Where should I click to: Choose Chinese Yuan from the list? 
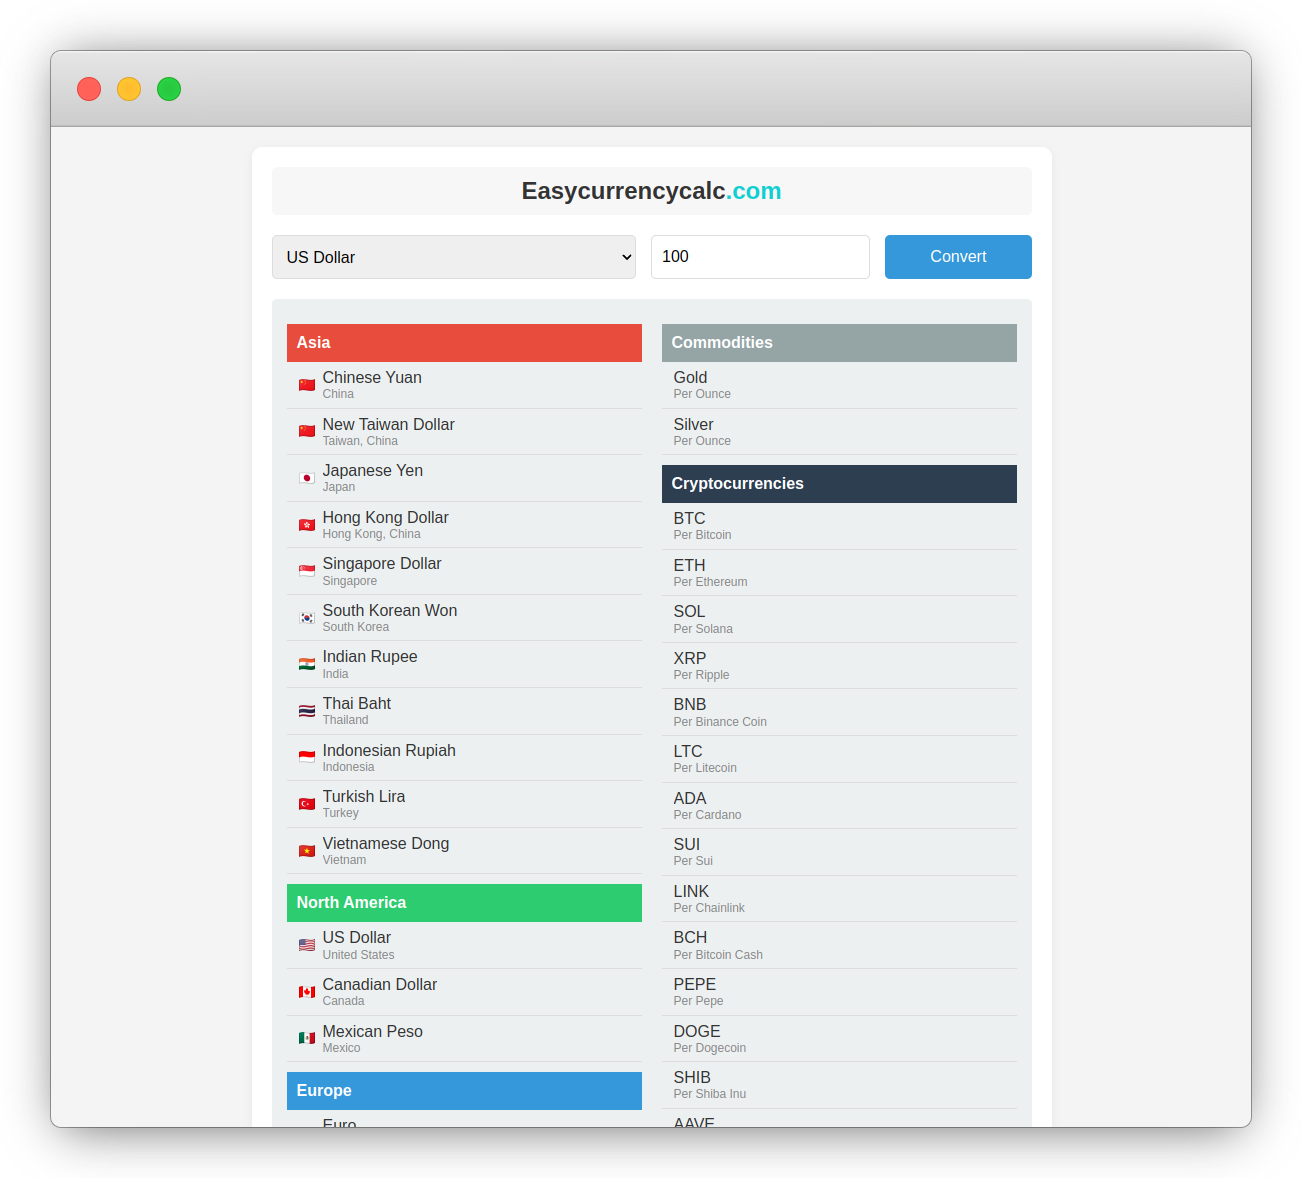[x=464, y=385]
